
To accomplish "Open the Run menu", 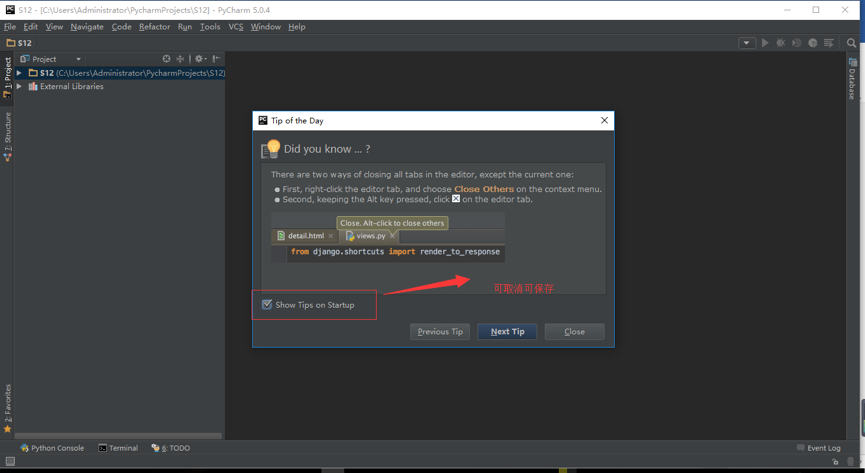I will pos(185,26).
